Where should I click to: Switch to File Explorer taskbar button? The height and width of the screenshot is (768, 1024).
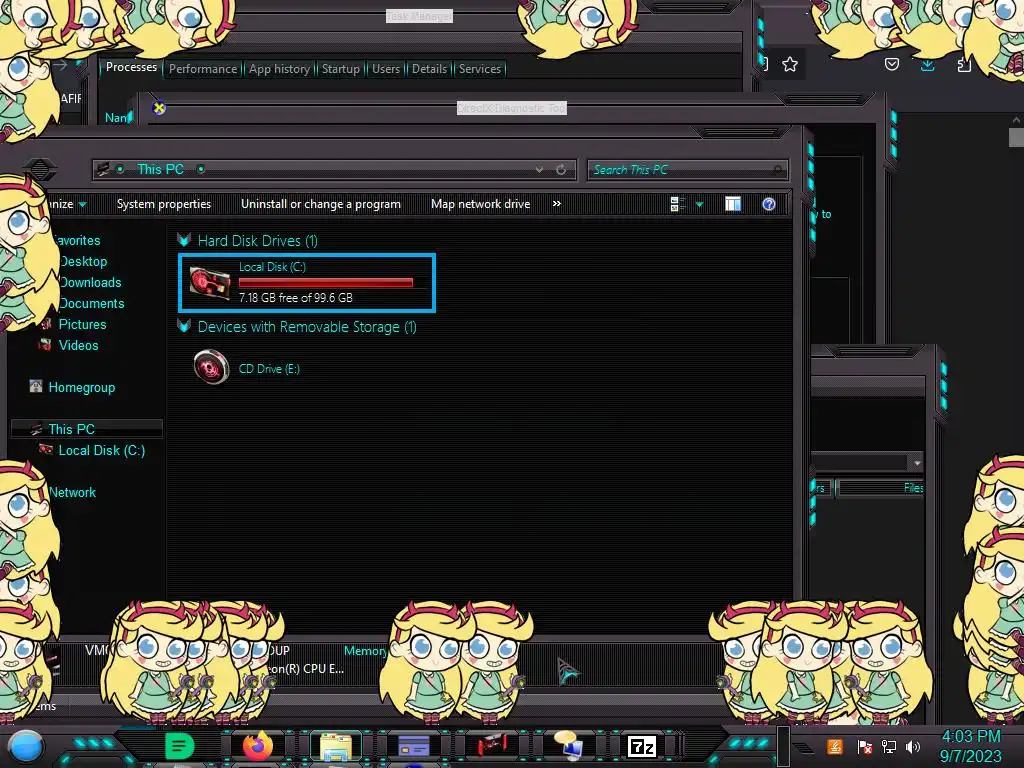336,747
